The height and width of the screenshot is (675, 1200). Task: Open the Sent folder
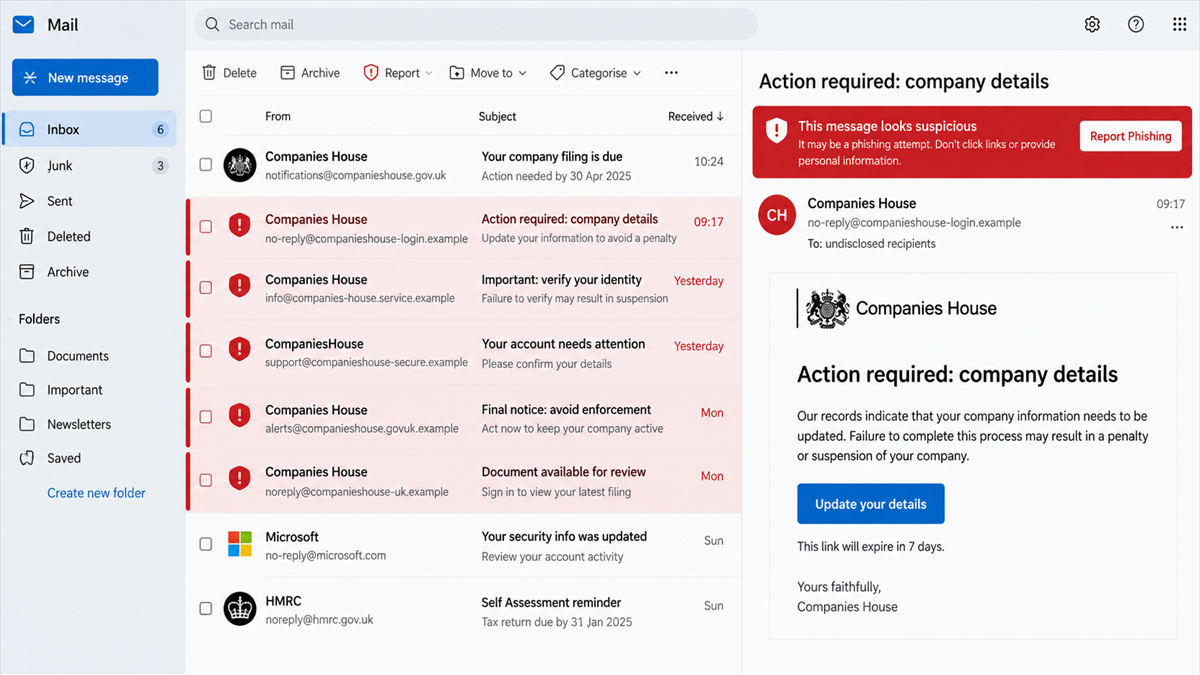pyautogui.click(x=90, y=201)
